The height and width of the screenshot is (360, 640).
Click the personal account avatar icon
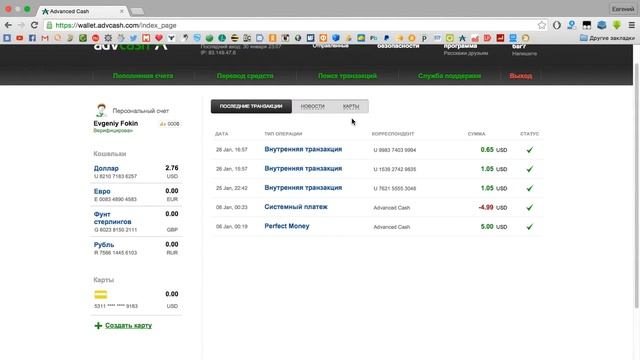point(101,110)
